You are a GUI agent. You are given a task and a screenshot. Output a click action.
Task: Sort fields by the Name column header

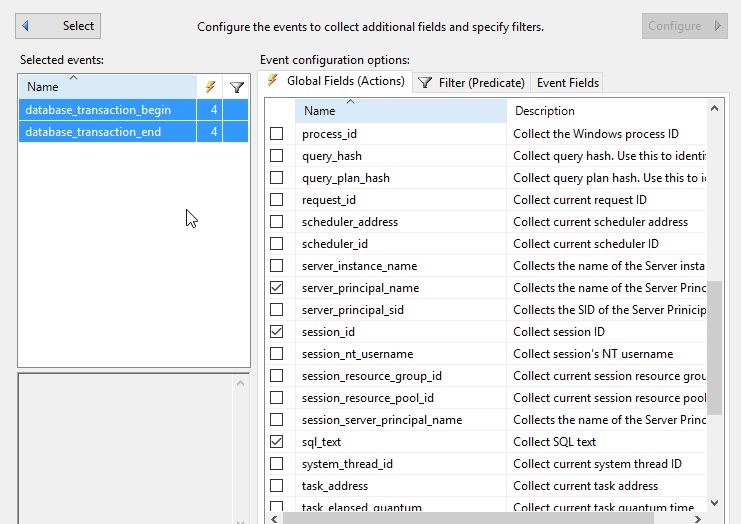(x=400, y=111)
